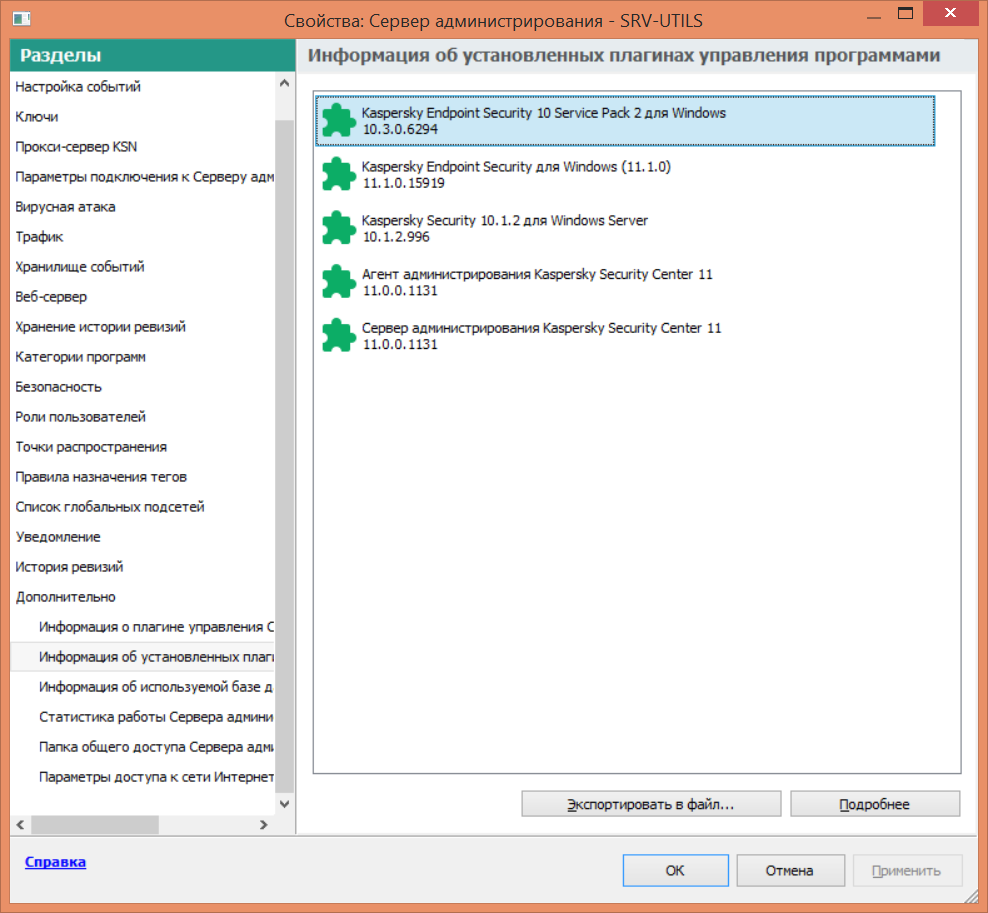Image resolution: width=988 pixels, height=913 pixels.
Task: Open the Справка help link
Action: pyautogui.click(x=55, y=862)
